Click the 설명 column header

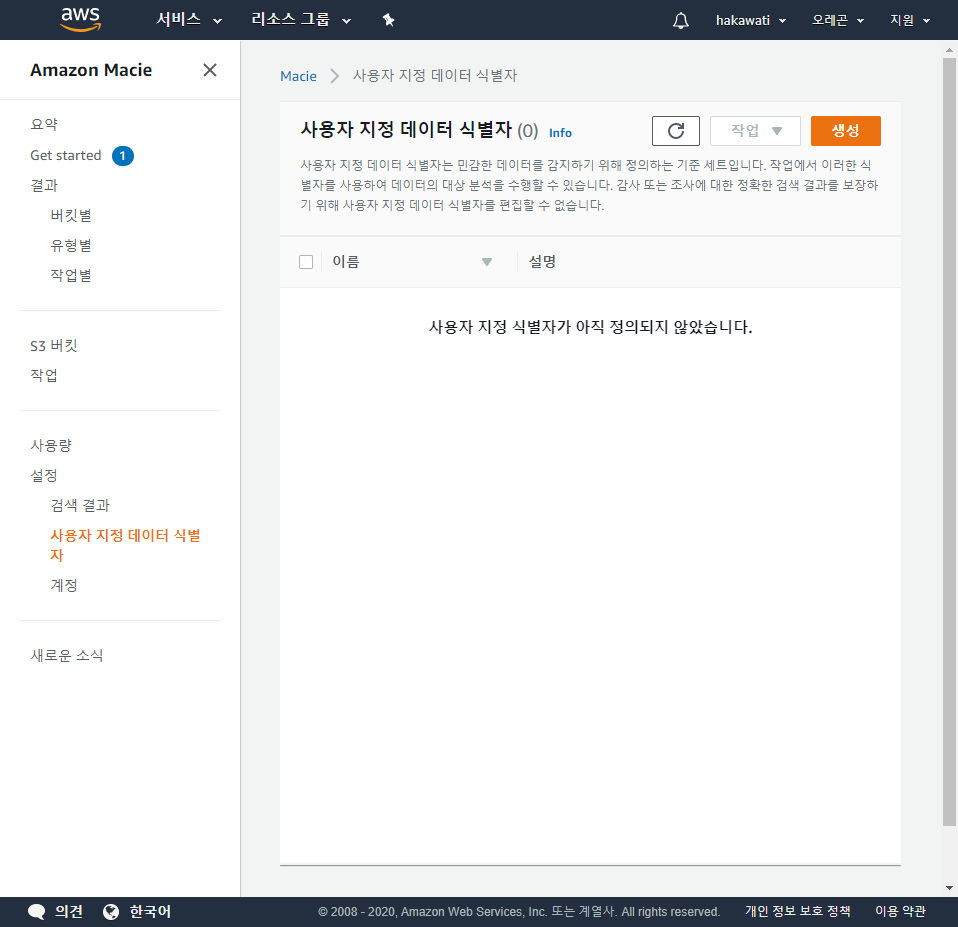tap(542, 262)
